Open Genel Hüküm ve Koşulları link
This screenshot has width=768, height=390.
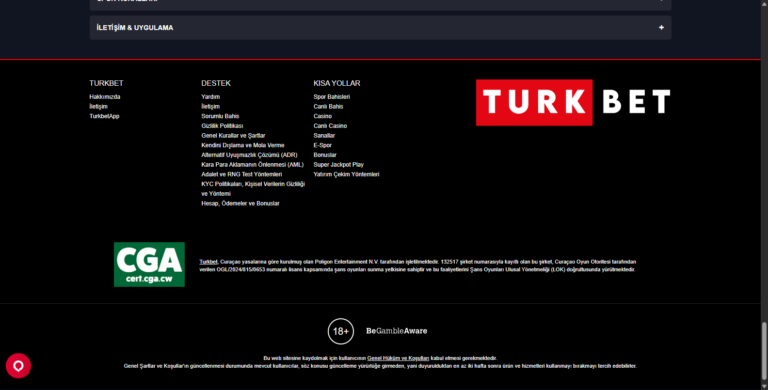point(398,358)
